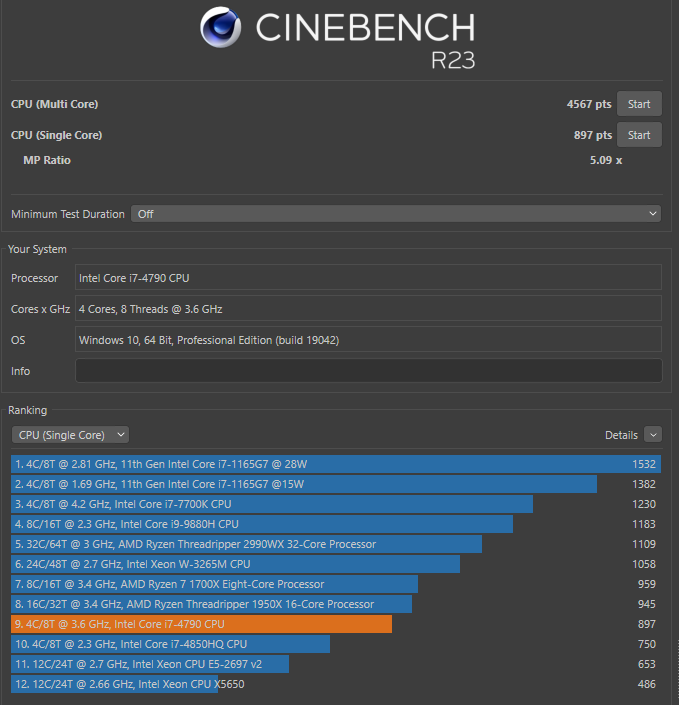The image size is (679, 705).
Task: Click the score 486 in the ranking
Action: click(647, 684)
